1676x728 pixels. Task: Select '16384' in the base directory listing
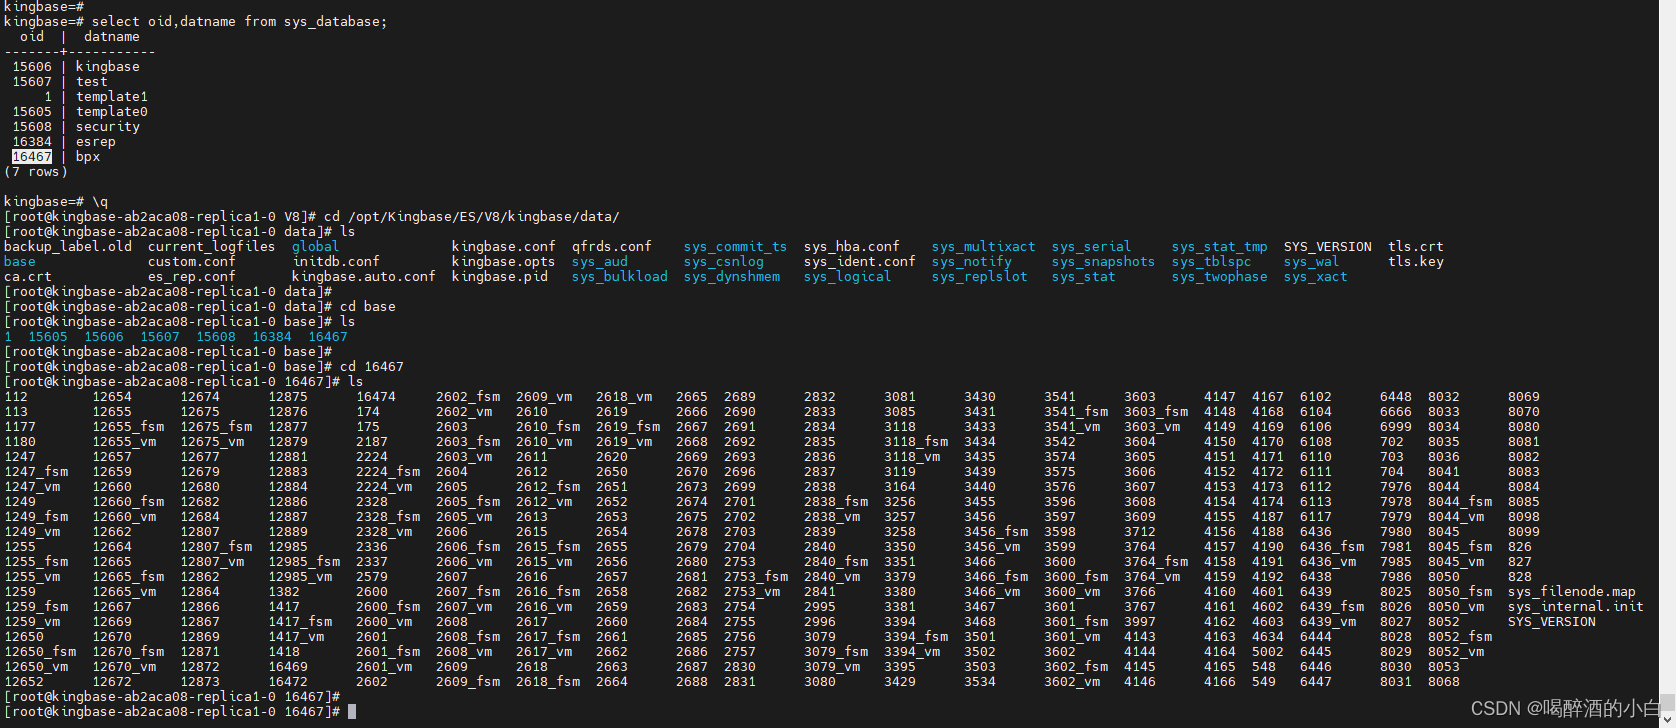tap(272, 337)
